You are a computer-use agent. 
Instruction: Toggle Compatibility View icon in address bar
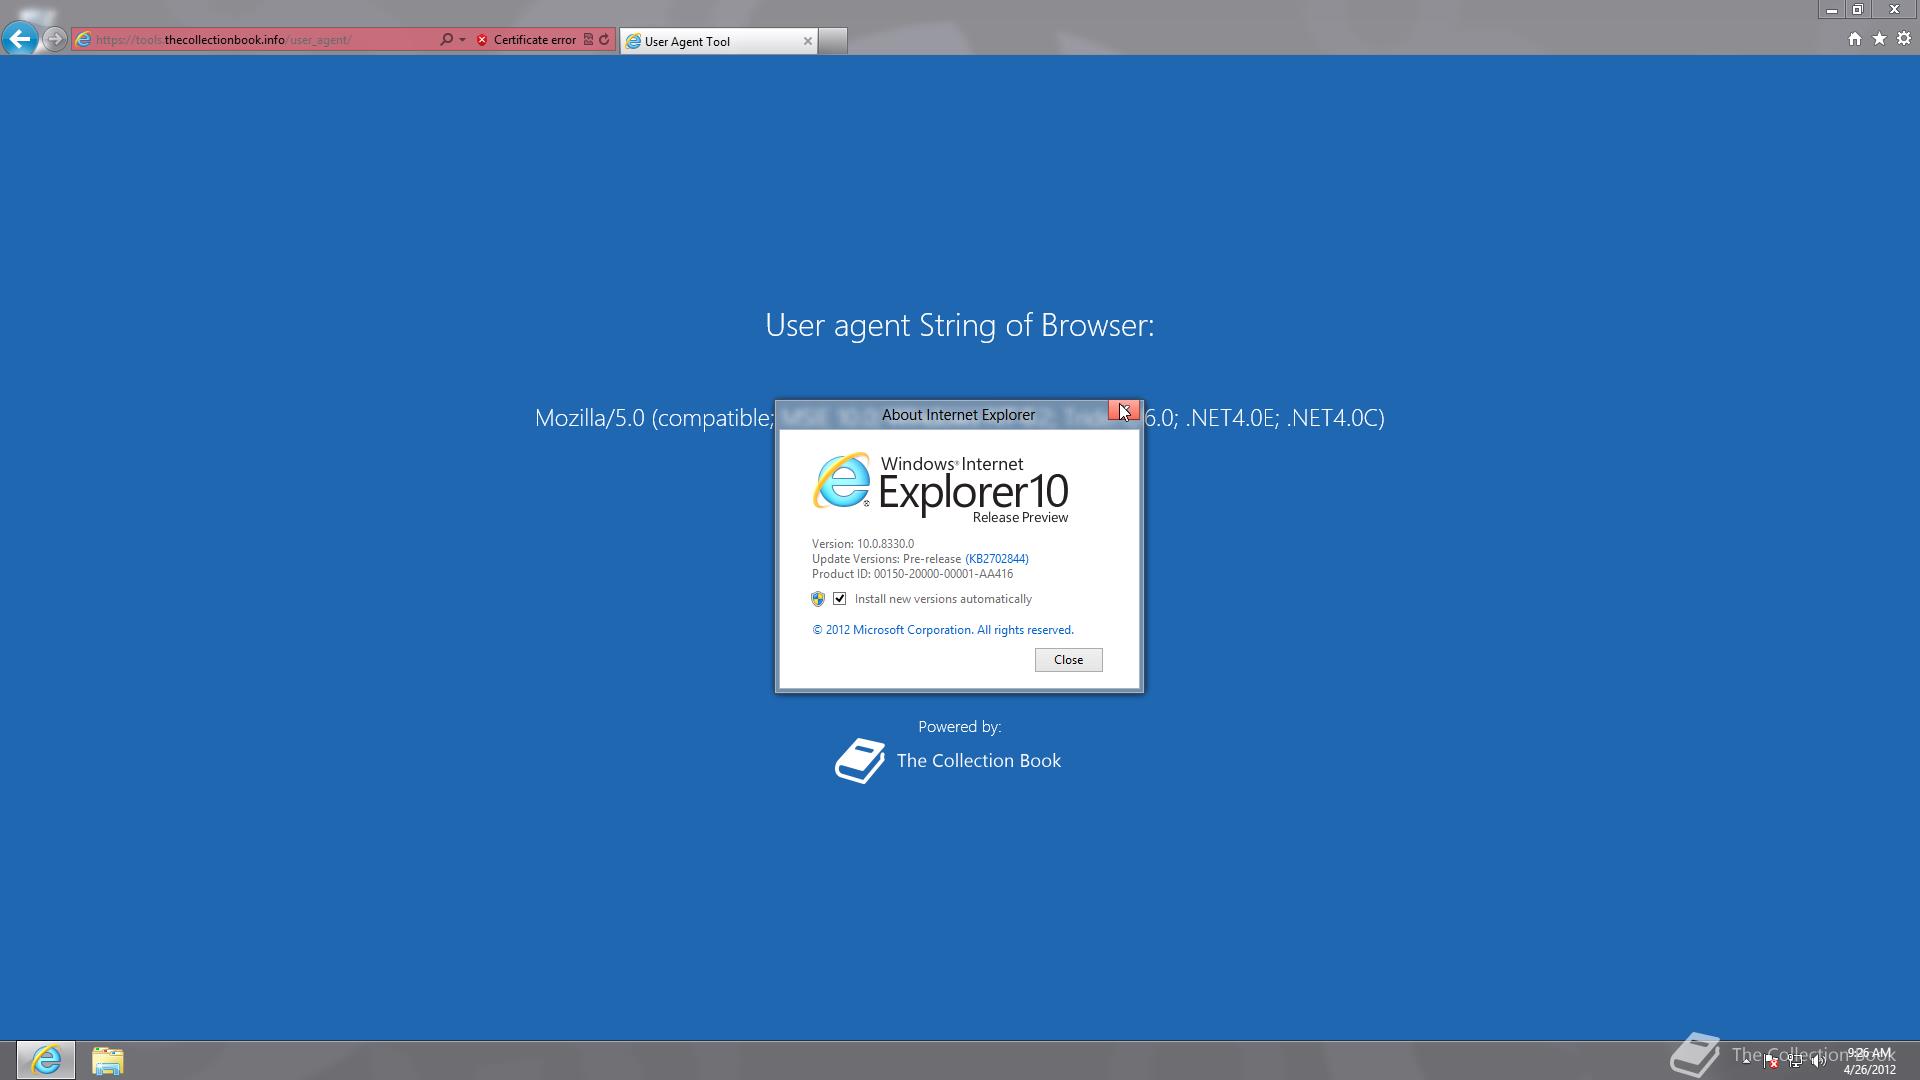(588, 40)
